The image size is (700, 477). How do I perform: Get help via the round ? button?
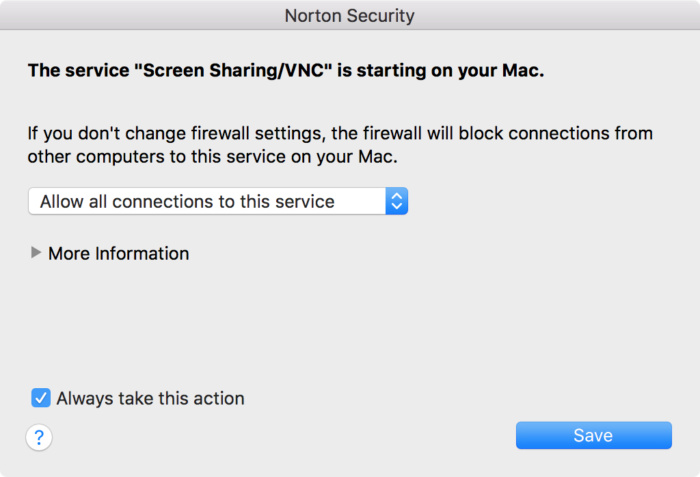click(39, 437)
